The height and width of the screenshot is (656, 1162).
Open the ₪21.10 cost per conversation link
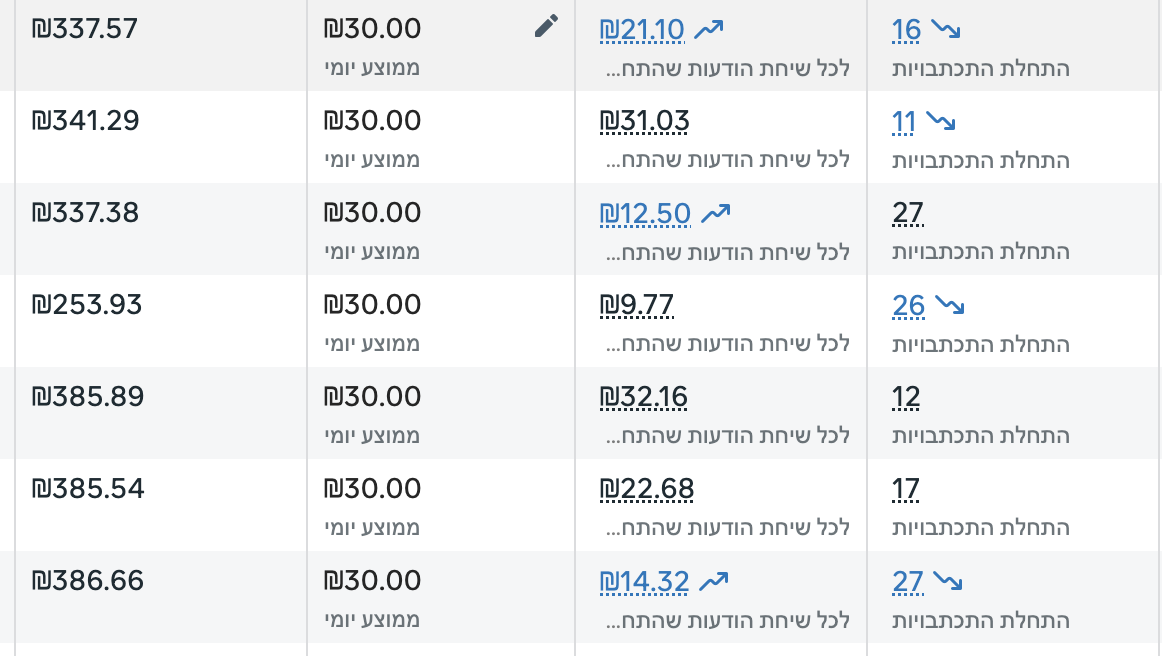coord(642,30)
